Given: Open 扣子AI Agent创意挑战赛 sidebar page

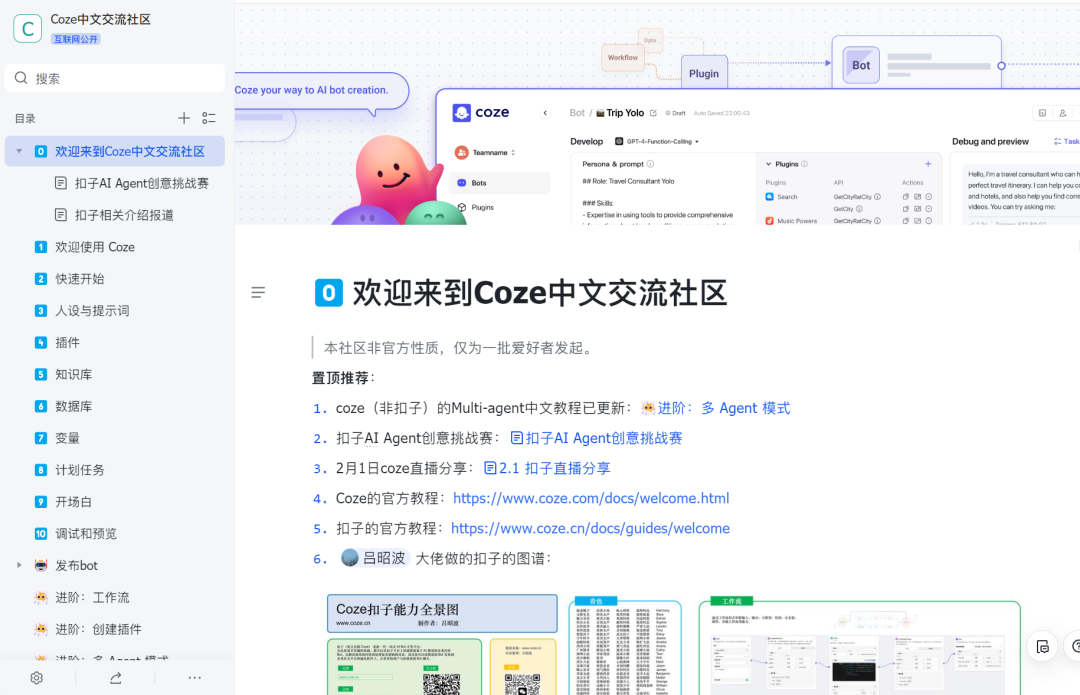Looking at the screenshot, I should coord(142,183).
